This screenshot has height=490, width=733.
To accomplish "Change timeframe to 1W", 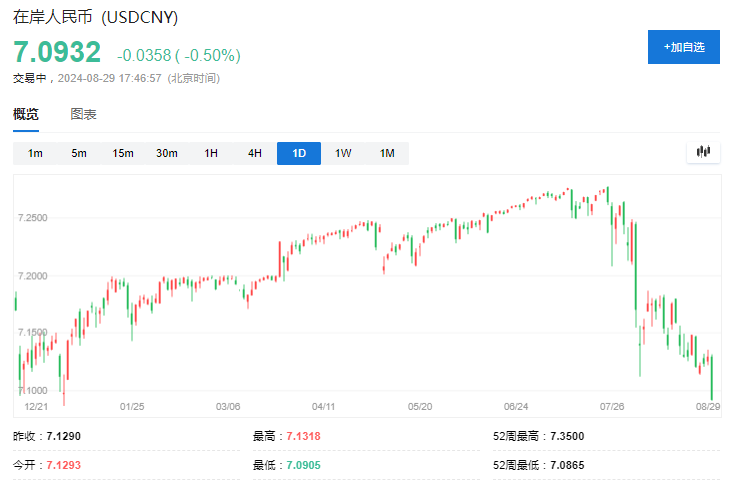I will 343,153.
